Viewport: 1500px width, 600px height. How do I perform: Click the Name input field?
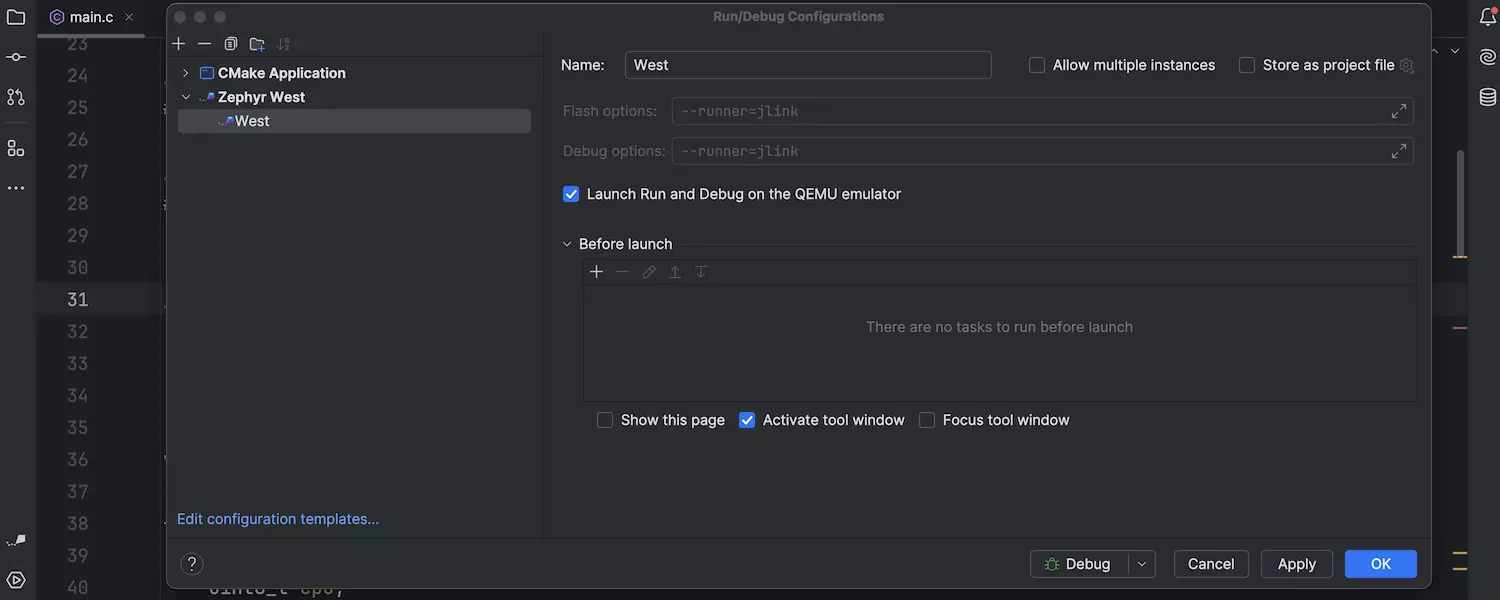[807, 65]
